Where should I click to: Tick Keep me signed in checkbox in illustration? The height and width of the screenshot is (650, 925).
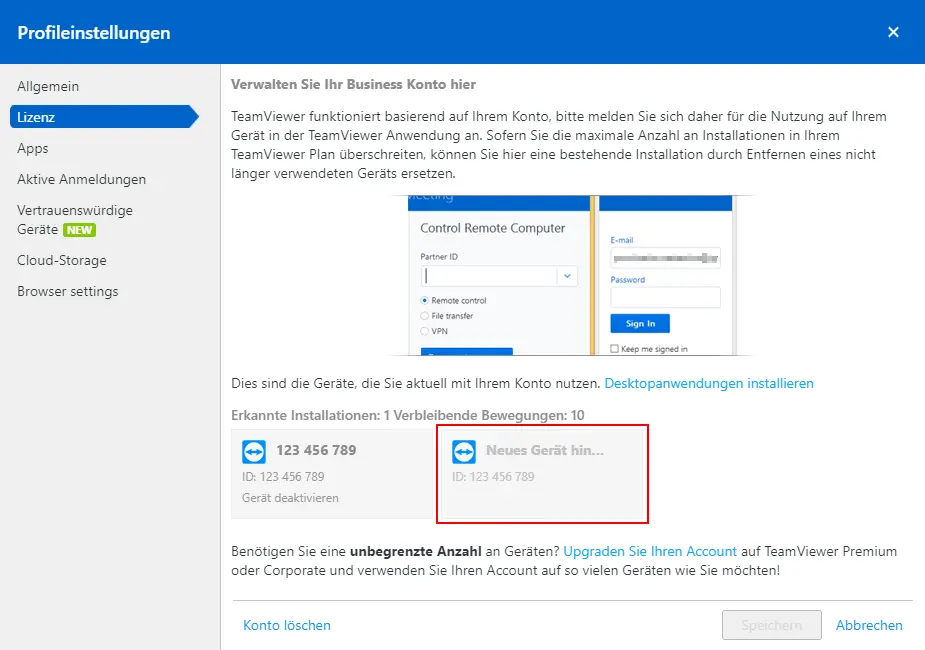(x=615, y=349)
